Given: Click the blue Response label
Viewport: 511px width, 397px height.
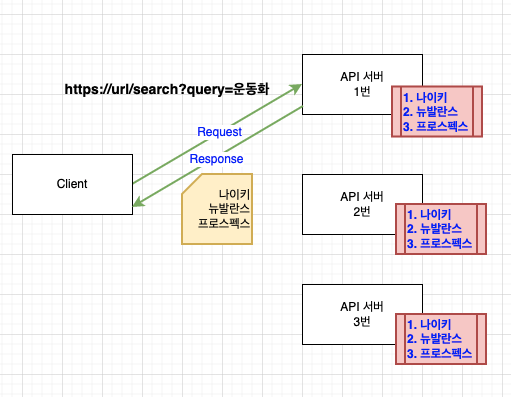Looking at the screenshot, I should coord(216,159).
